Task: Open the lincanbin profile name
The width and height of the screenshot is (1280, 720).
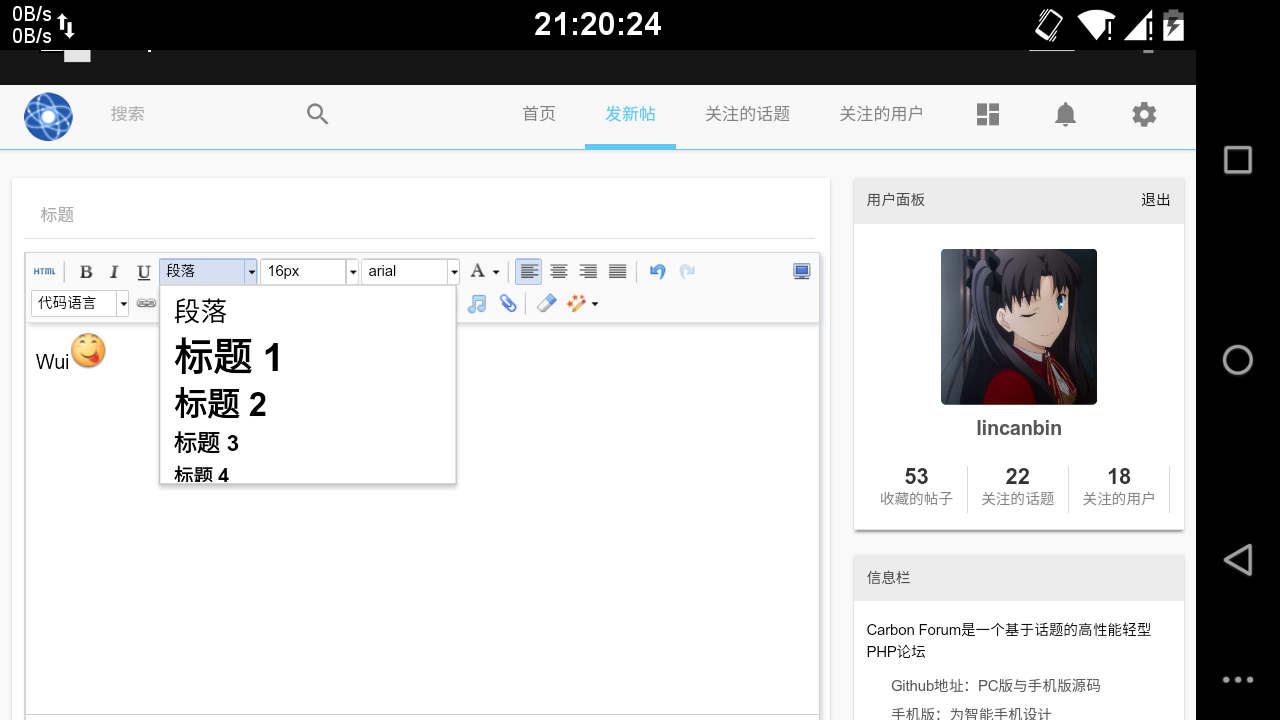Action: [1019, 428]
